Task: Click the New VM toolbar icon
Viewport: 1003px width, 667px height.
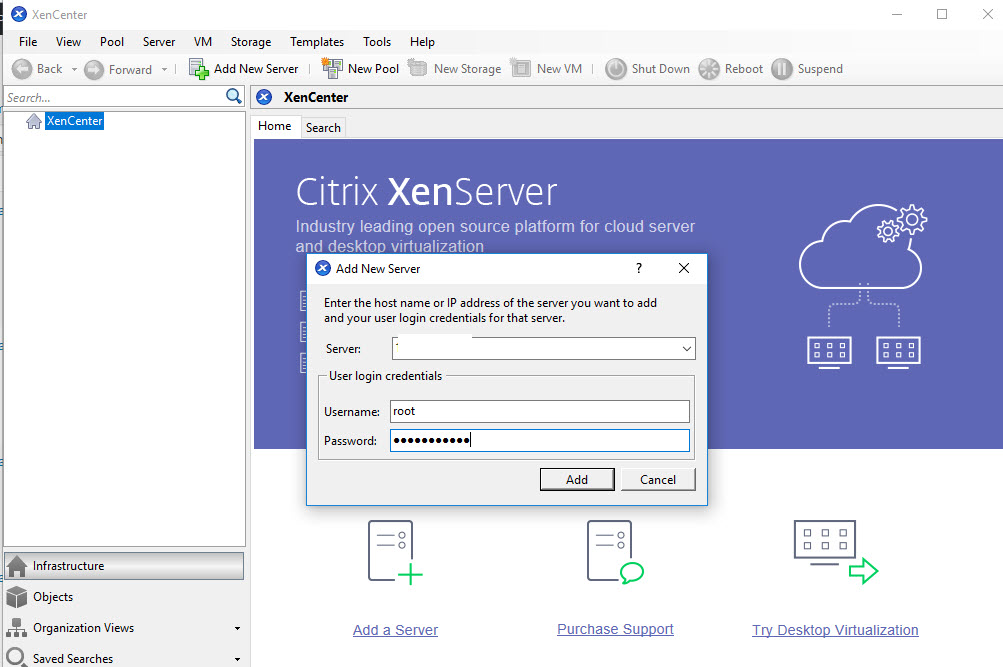Action: pyautogui.click(x=520, y=69)
